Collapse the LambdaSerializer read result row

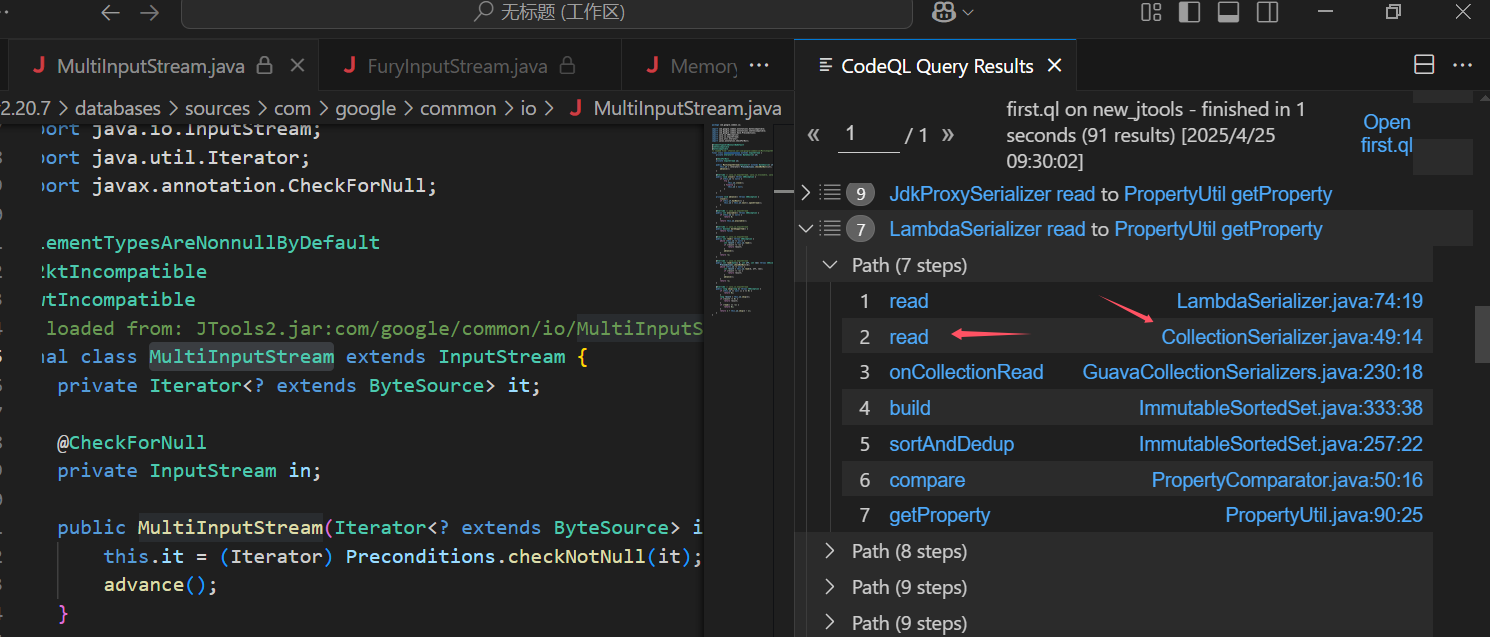coord(807,229)
